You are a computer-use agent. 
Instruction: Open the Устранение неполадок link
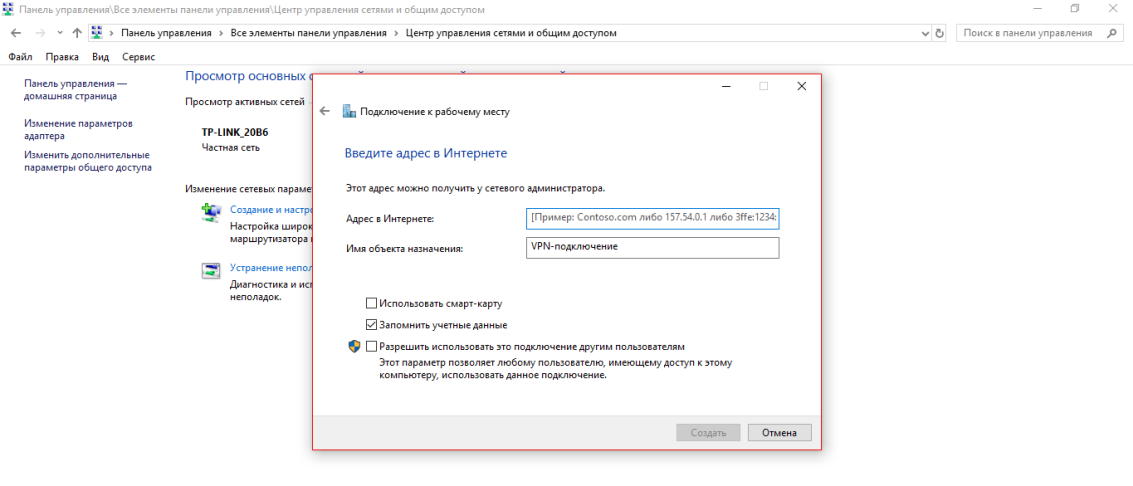pos(271,268)
